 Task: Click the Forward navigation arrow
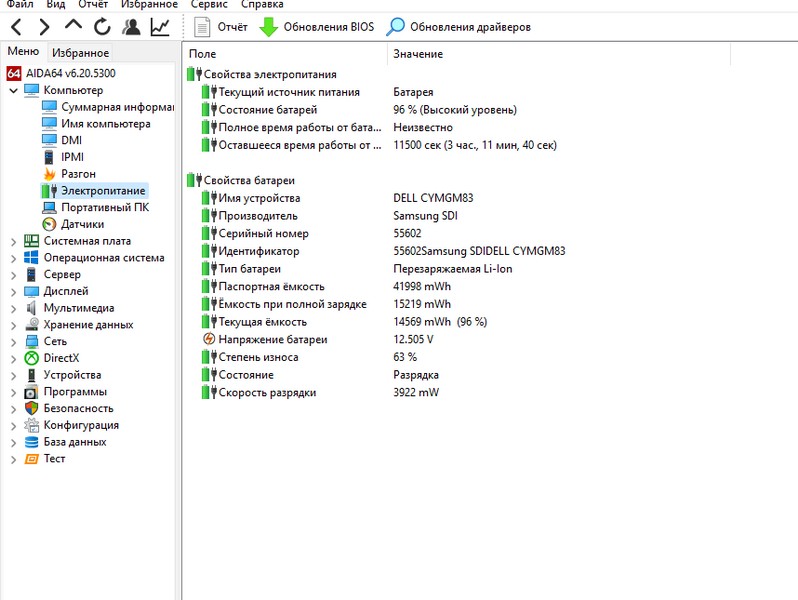pos(44,27)
